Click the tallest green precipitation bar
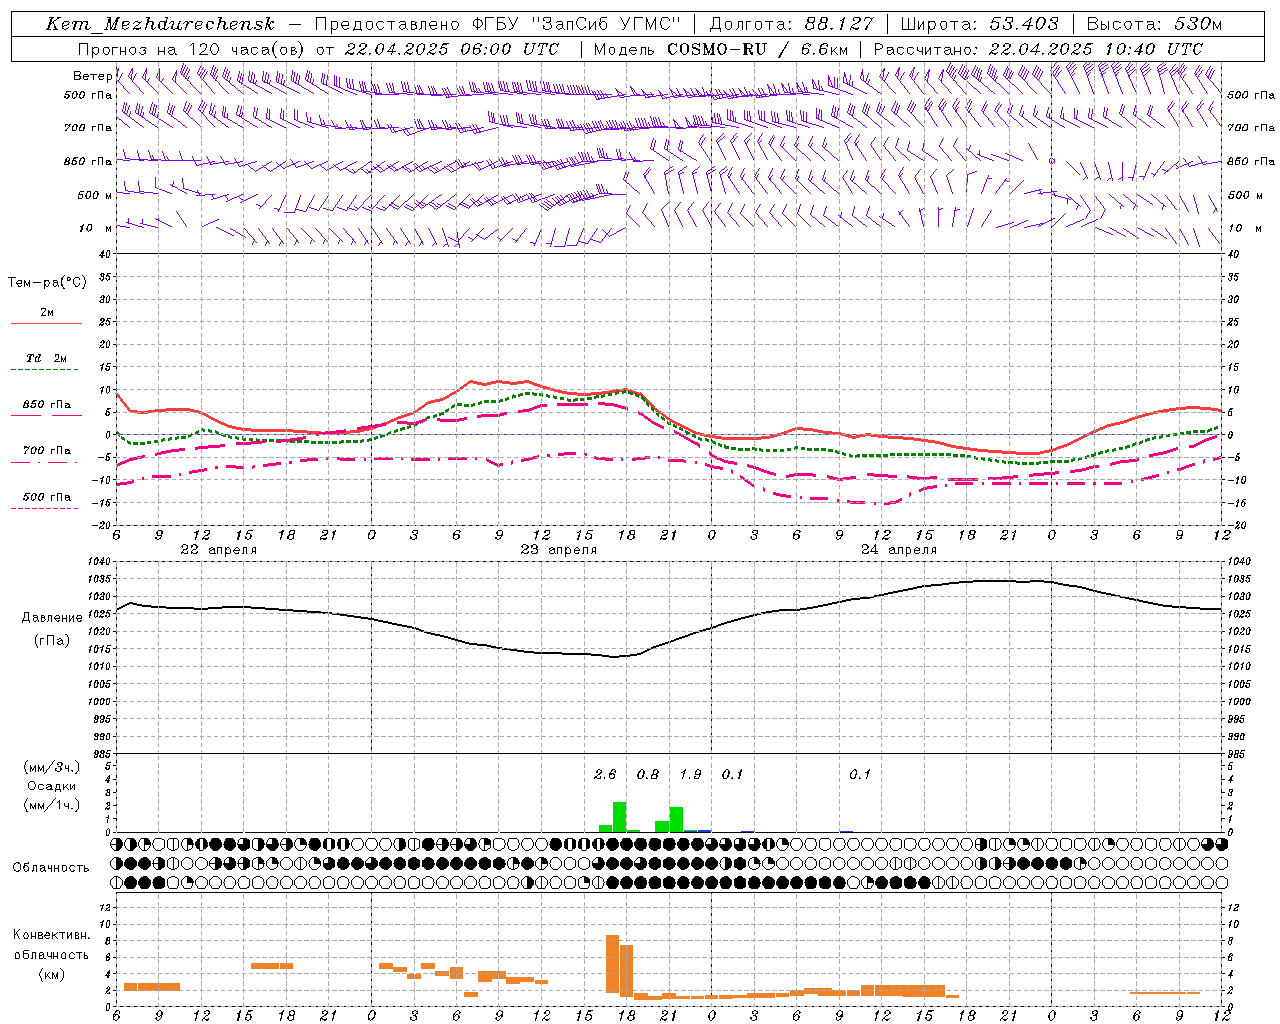The height and width of the screenshot is (1024, 1280). click(x=620, y=817)
